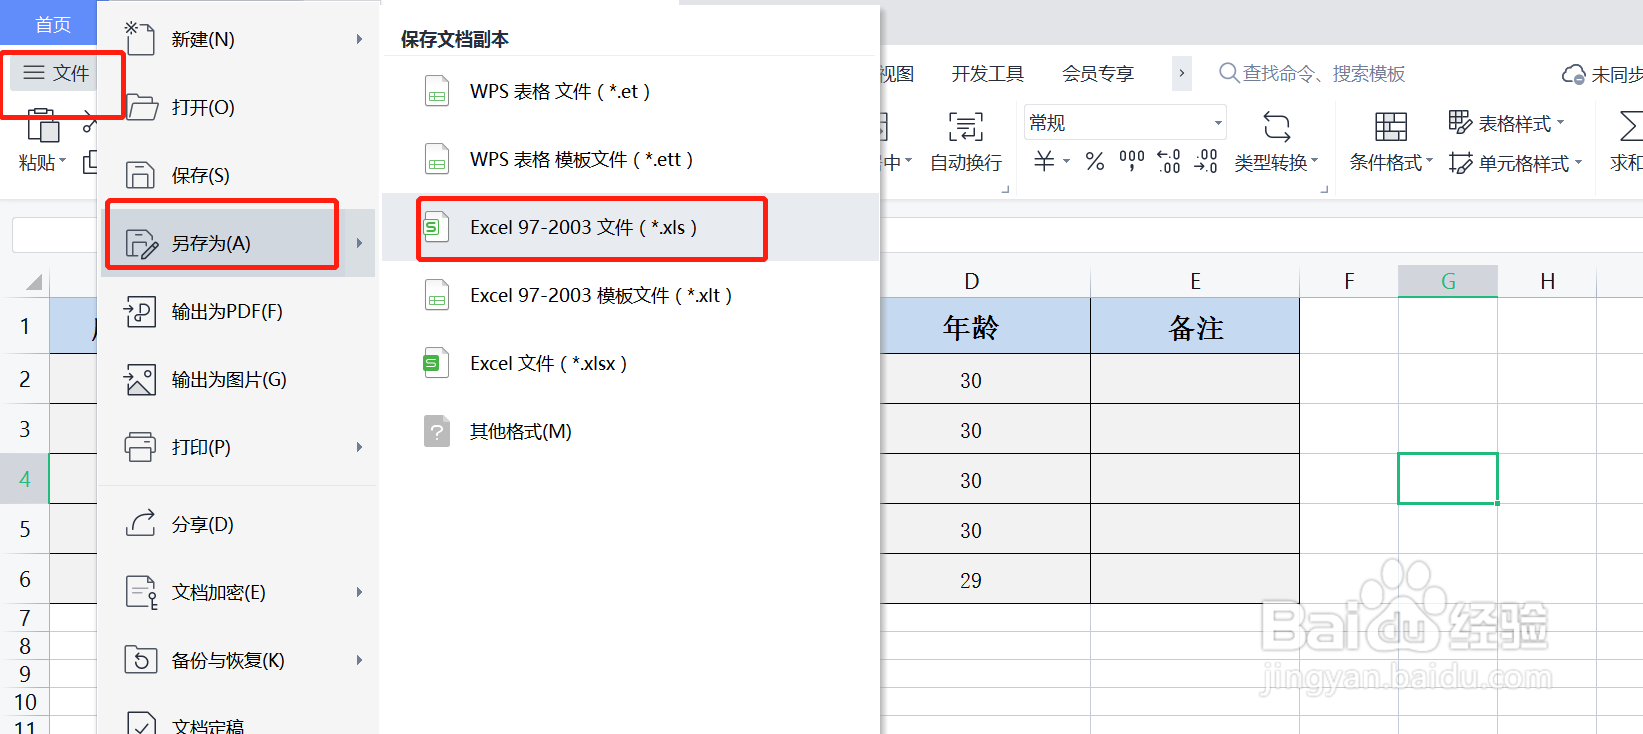1643x734 pixels.
Task: Click the 打开 folder icon
Action: click(x=141, y=107)
